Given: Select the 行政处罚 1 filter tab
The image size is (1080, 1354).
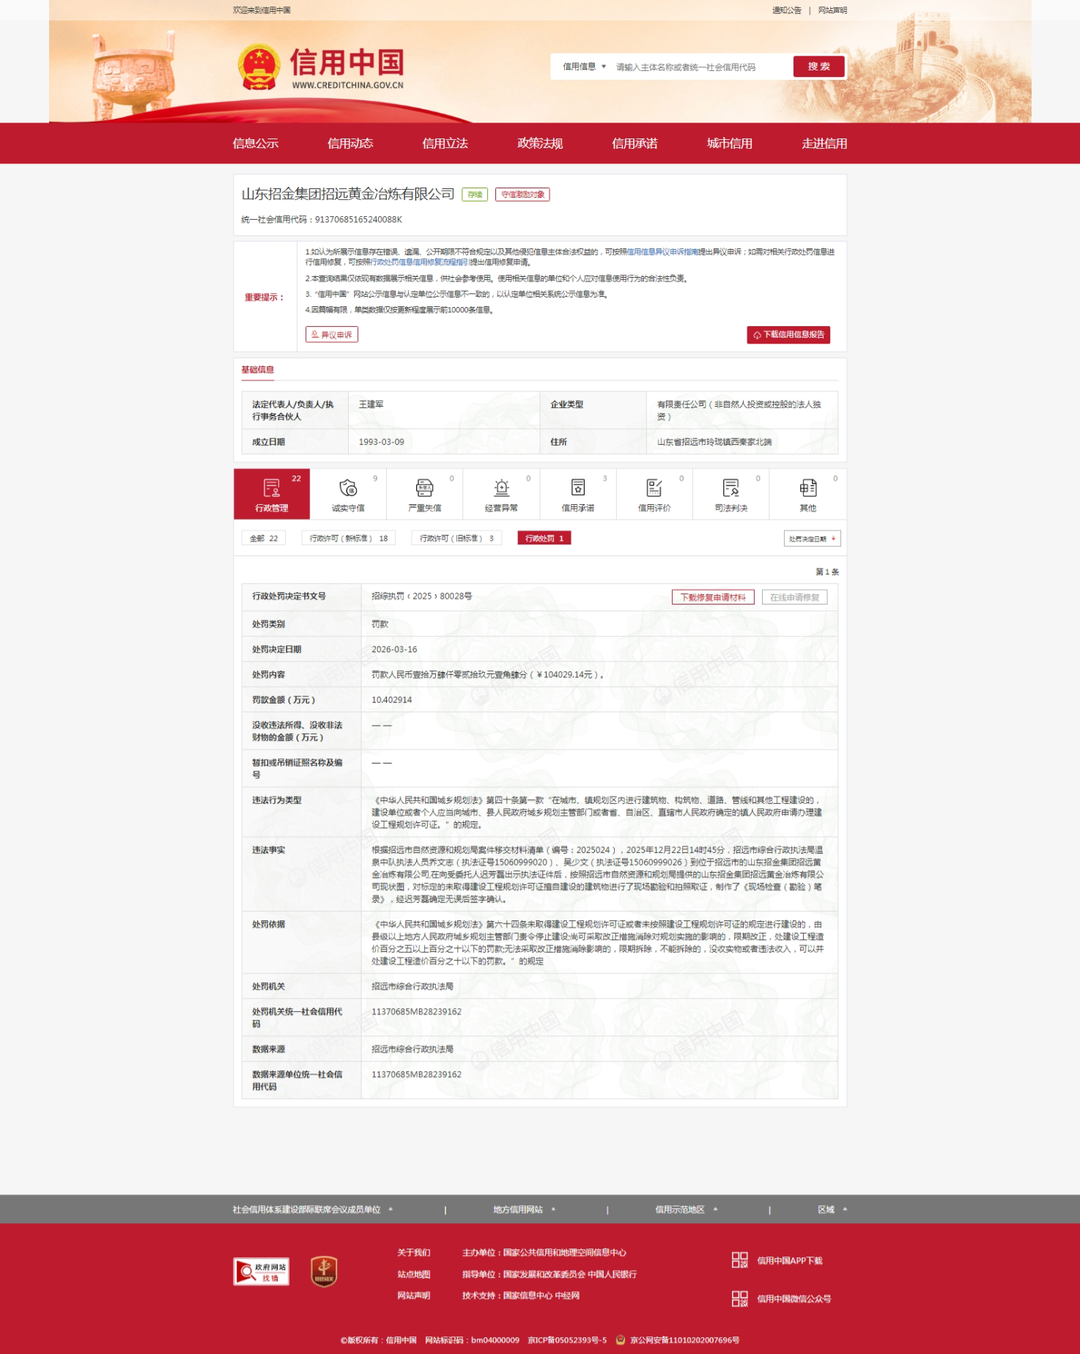Looking at the screenshot, I should (x=544, y=538).
